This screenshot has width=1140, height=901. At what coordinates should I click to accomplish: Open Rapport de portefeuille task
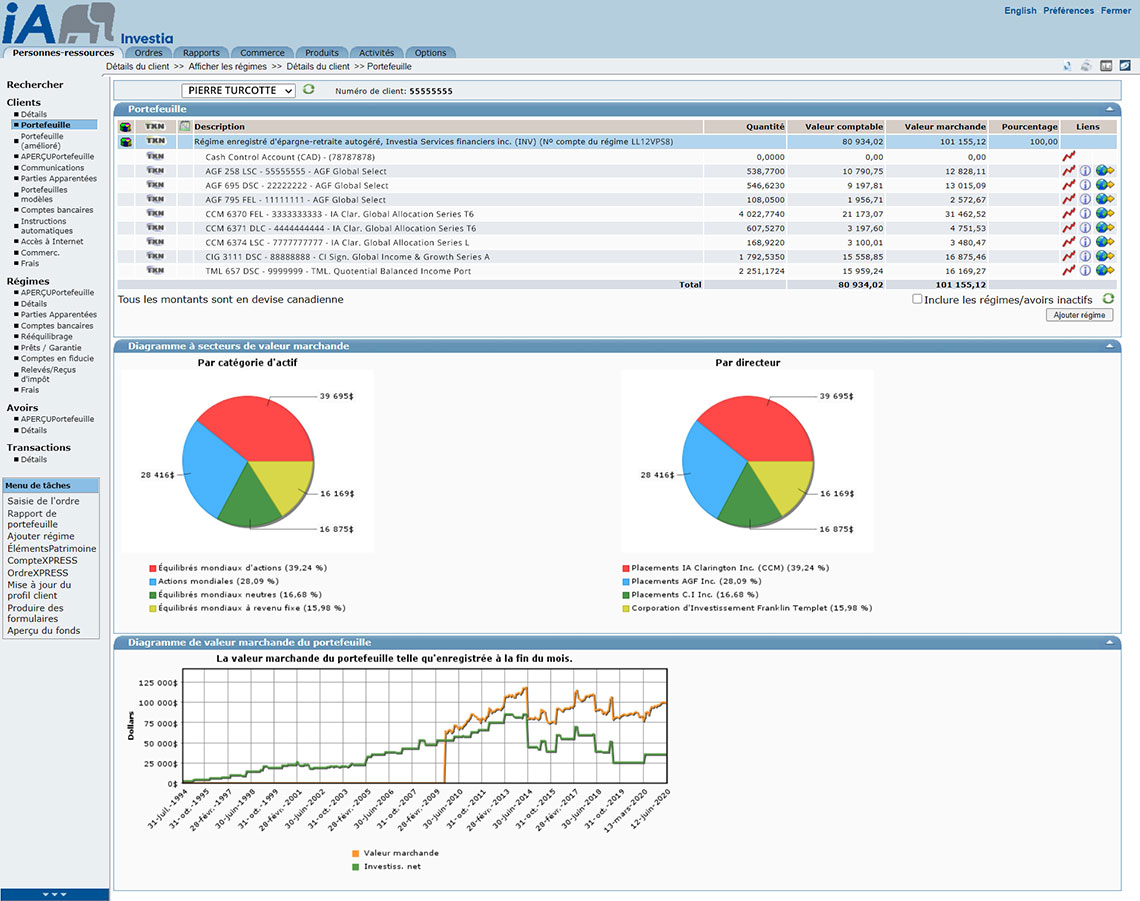33,518
